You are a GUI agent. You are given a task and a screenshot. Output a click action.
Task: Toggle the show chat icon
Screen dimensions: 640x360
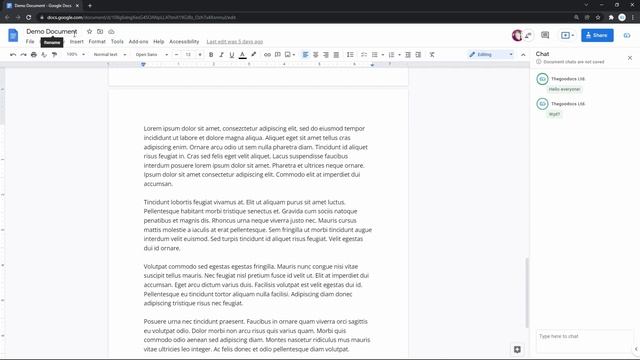[528, 36]
